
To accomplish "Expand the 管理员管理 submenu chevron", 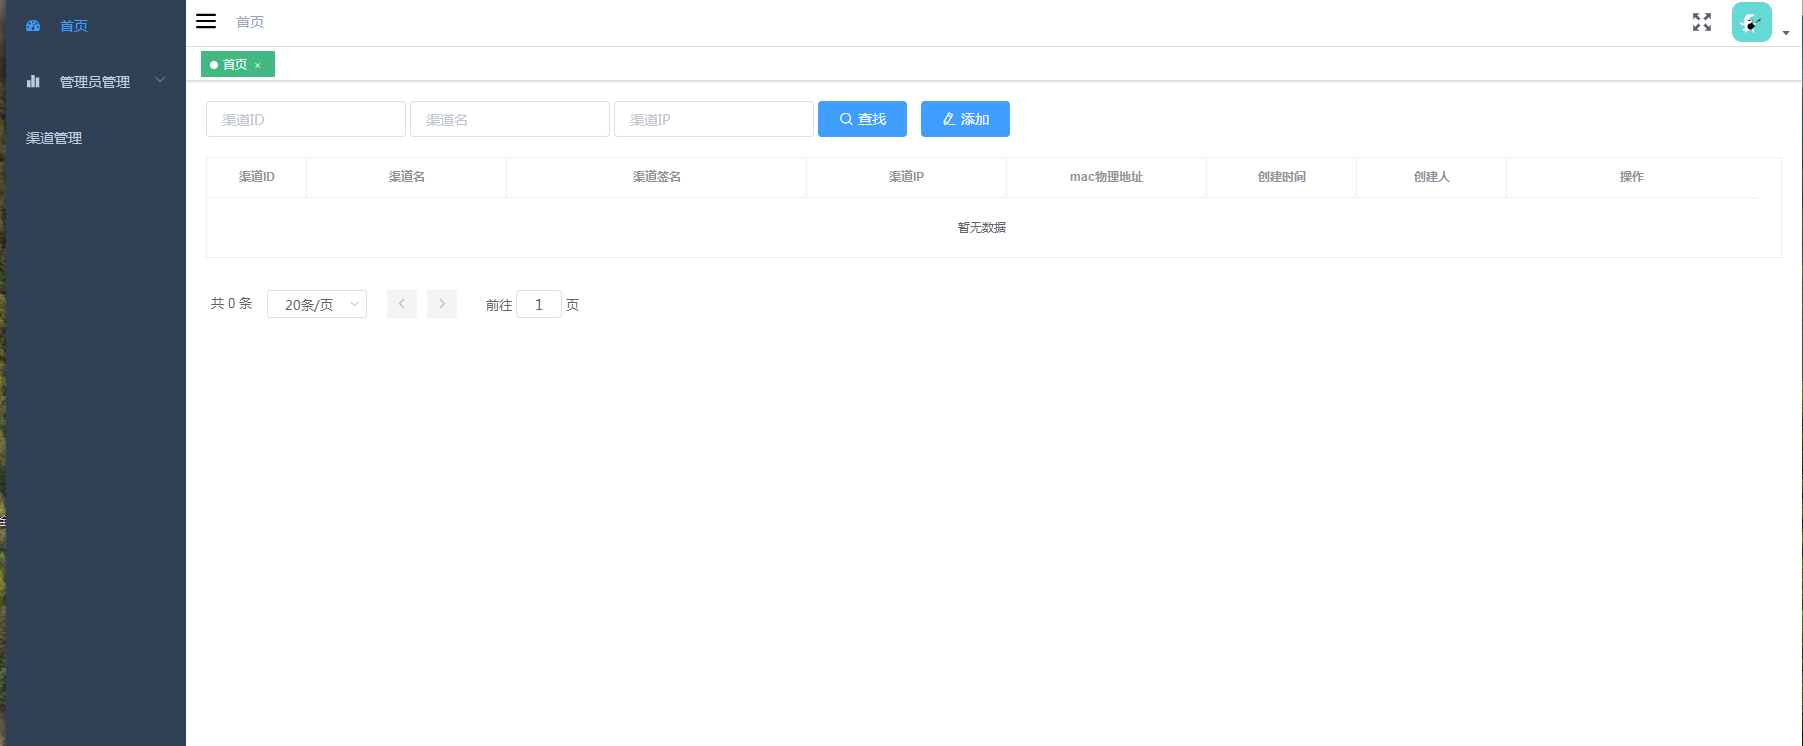I will 160,81.
